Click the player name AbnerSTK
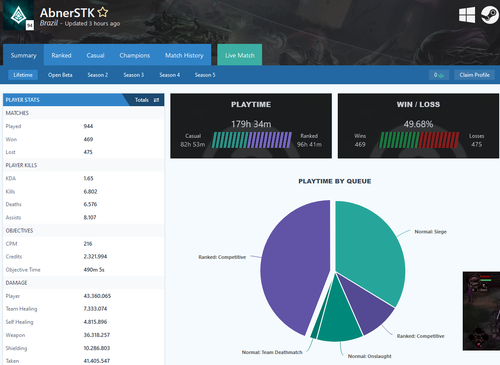 [x=67, y=13]
